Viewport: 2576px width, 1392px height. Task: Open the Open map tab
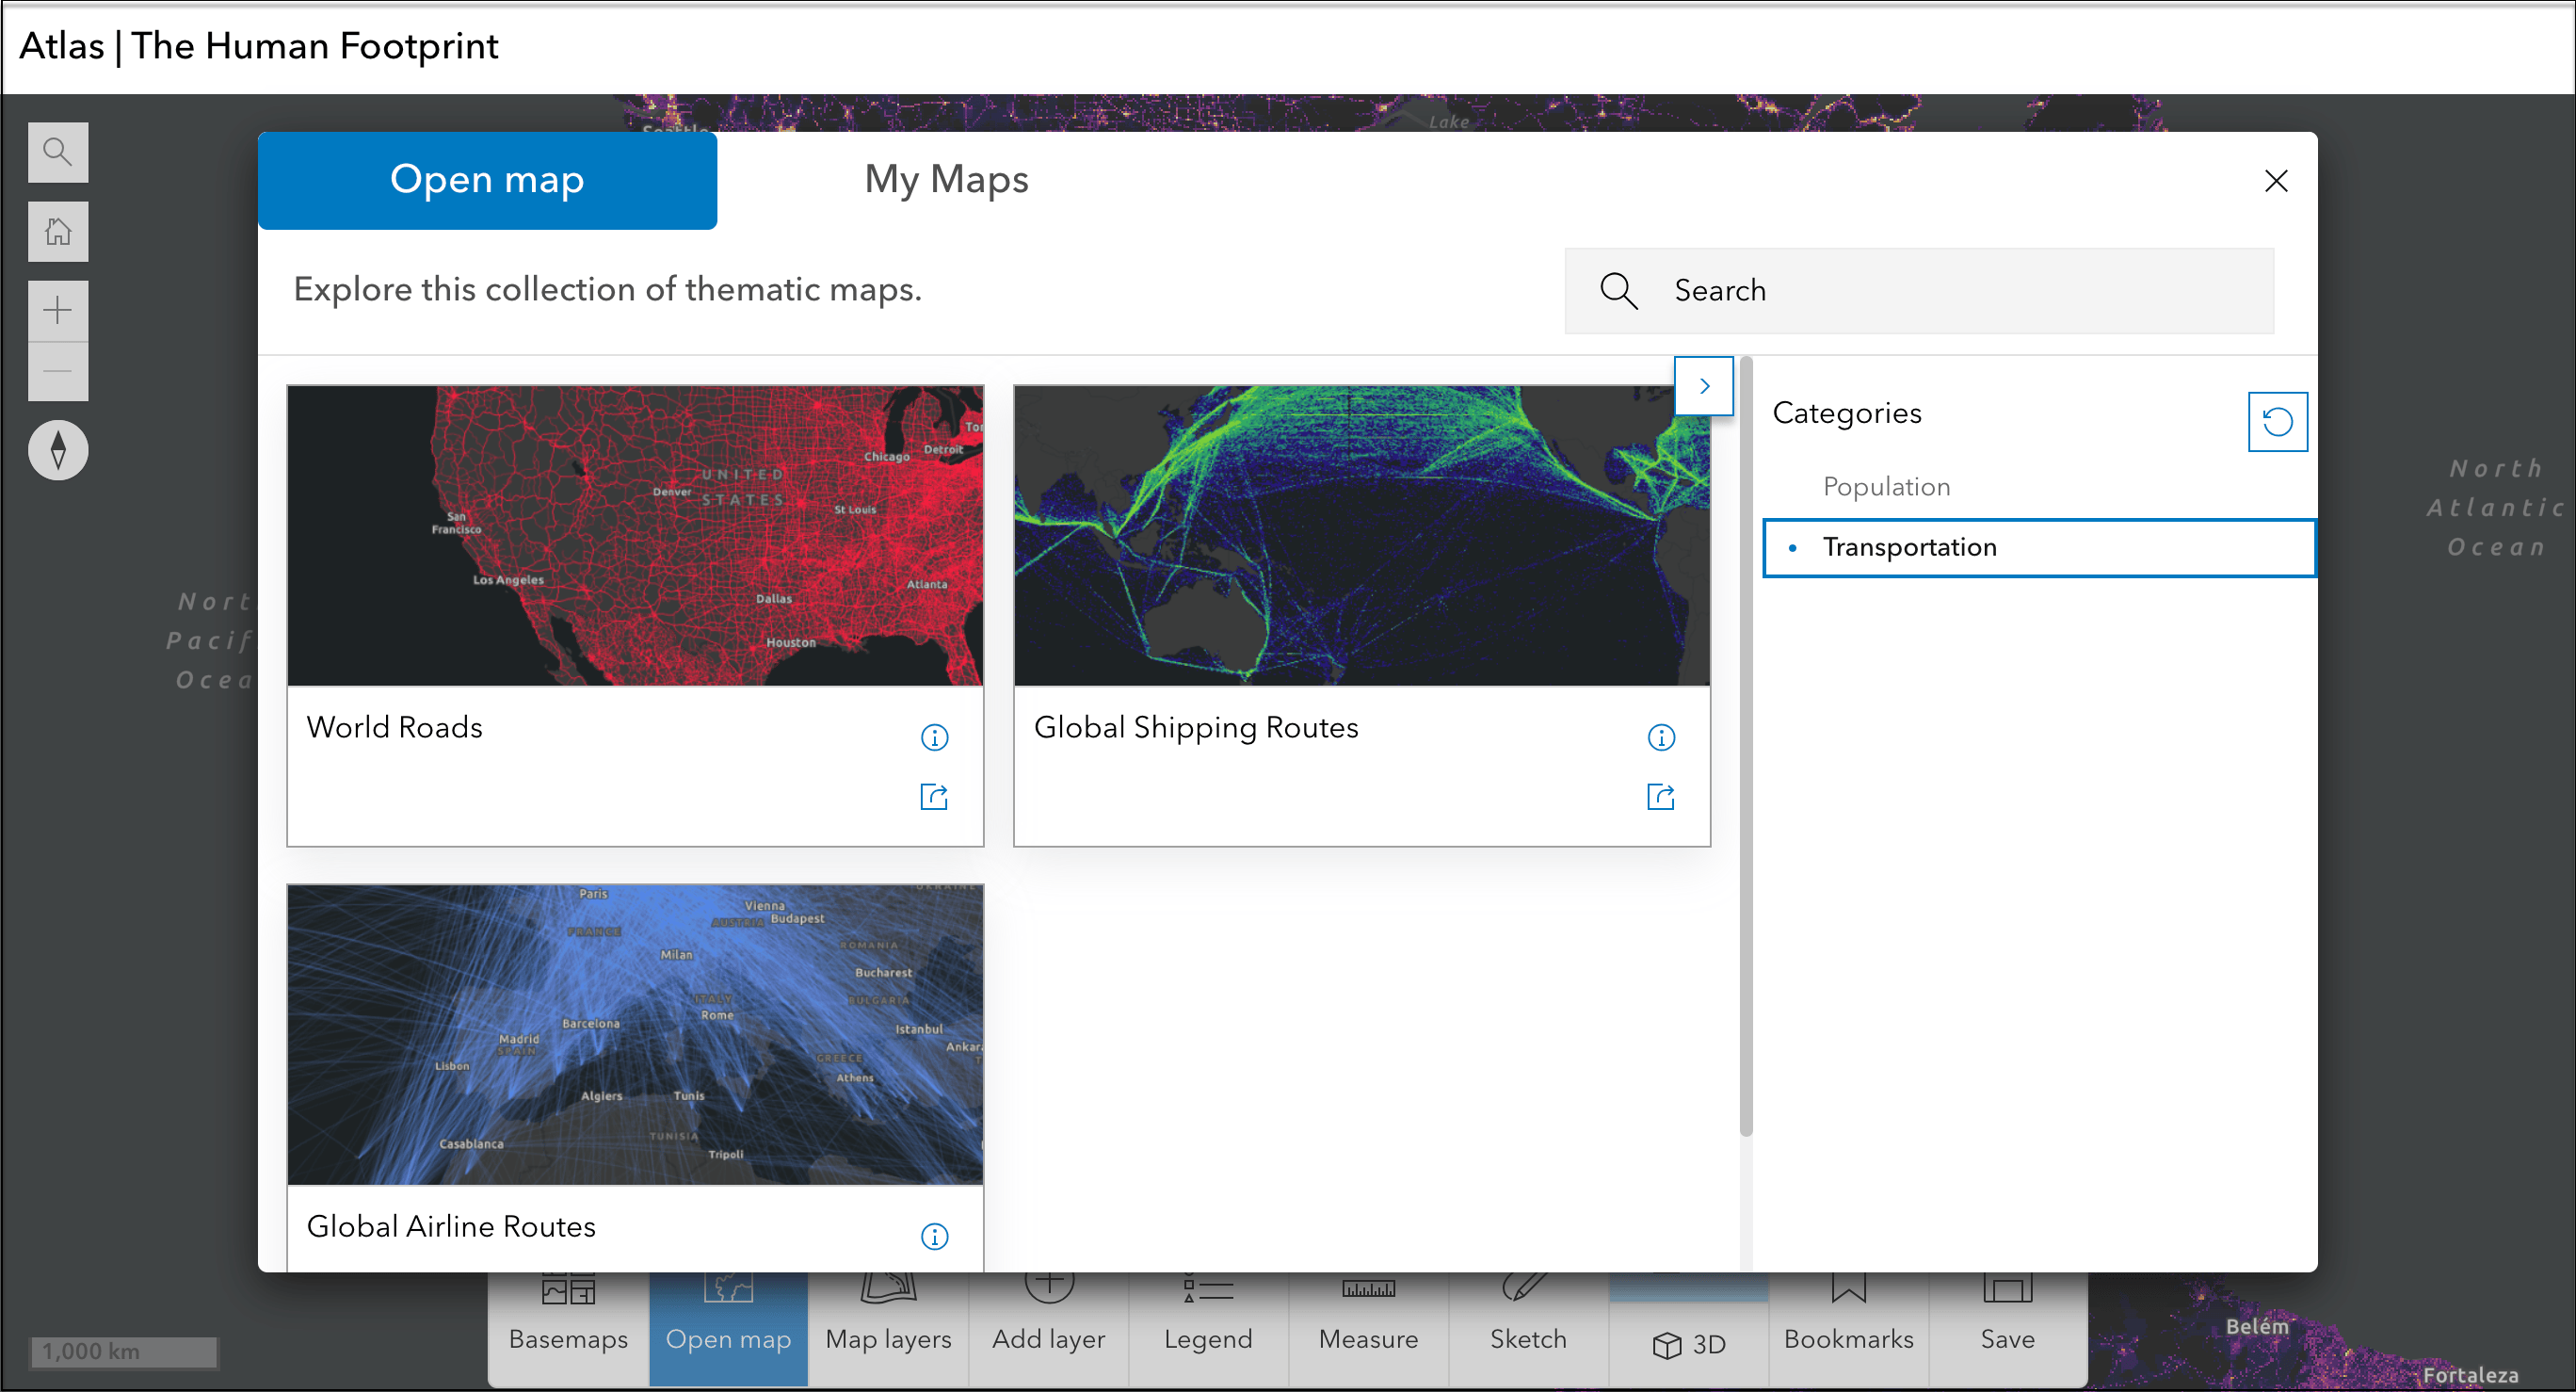488,180
